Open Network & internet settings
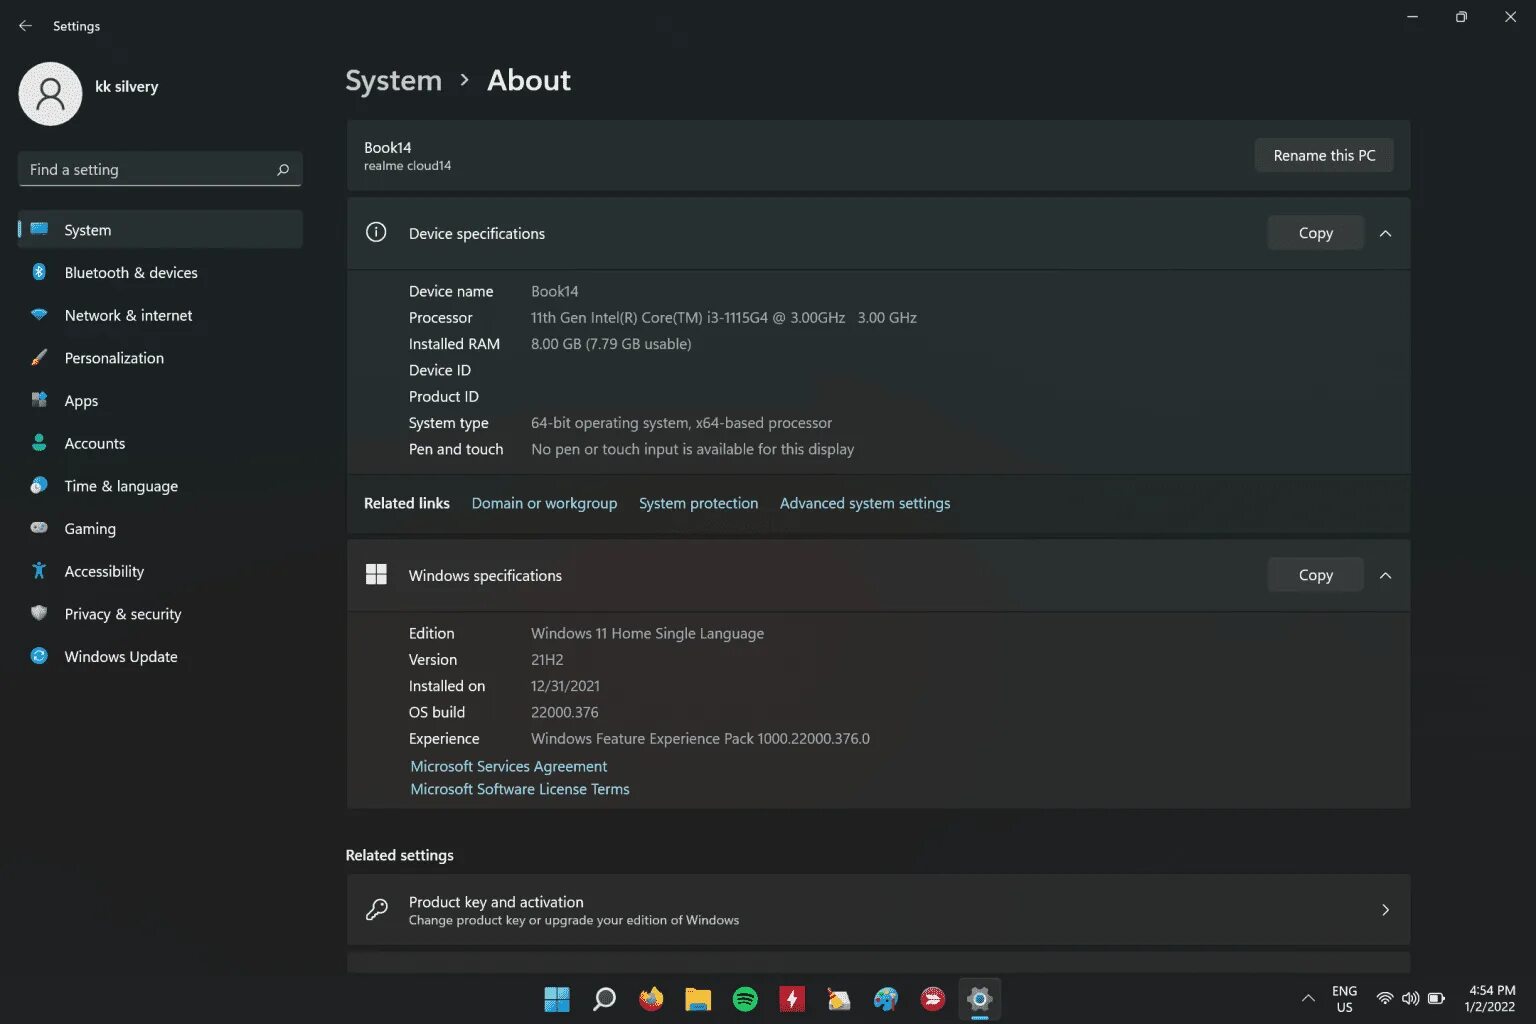The image size is (1536, 1024). pos(160,315)
